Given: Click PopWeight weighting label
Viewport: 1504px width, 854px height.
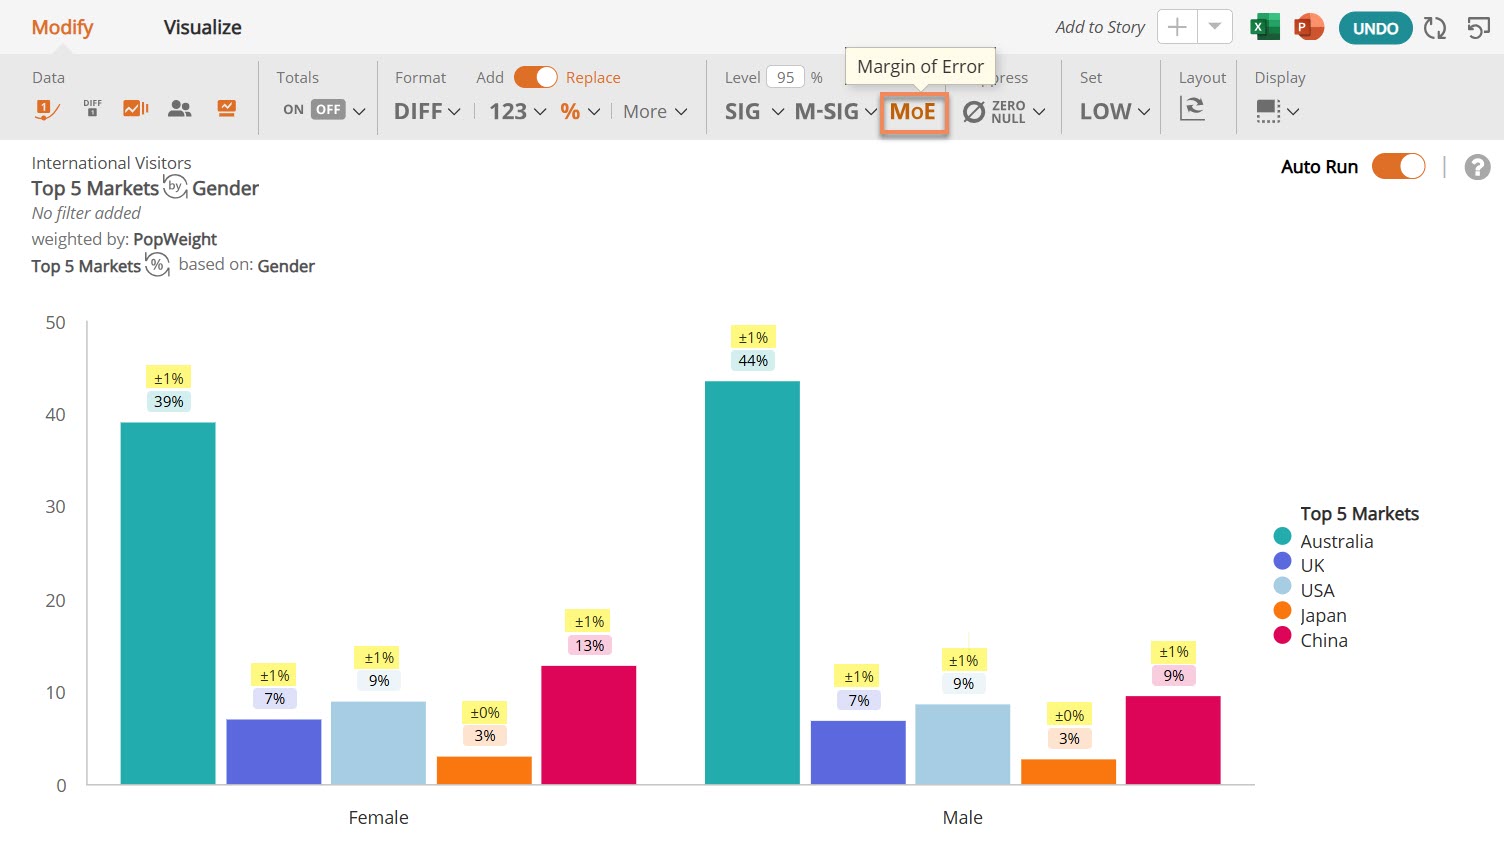Looking at the screenshot, I should [175, 239].
